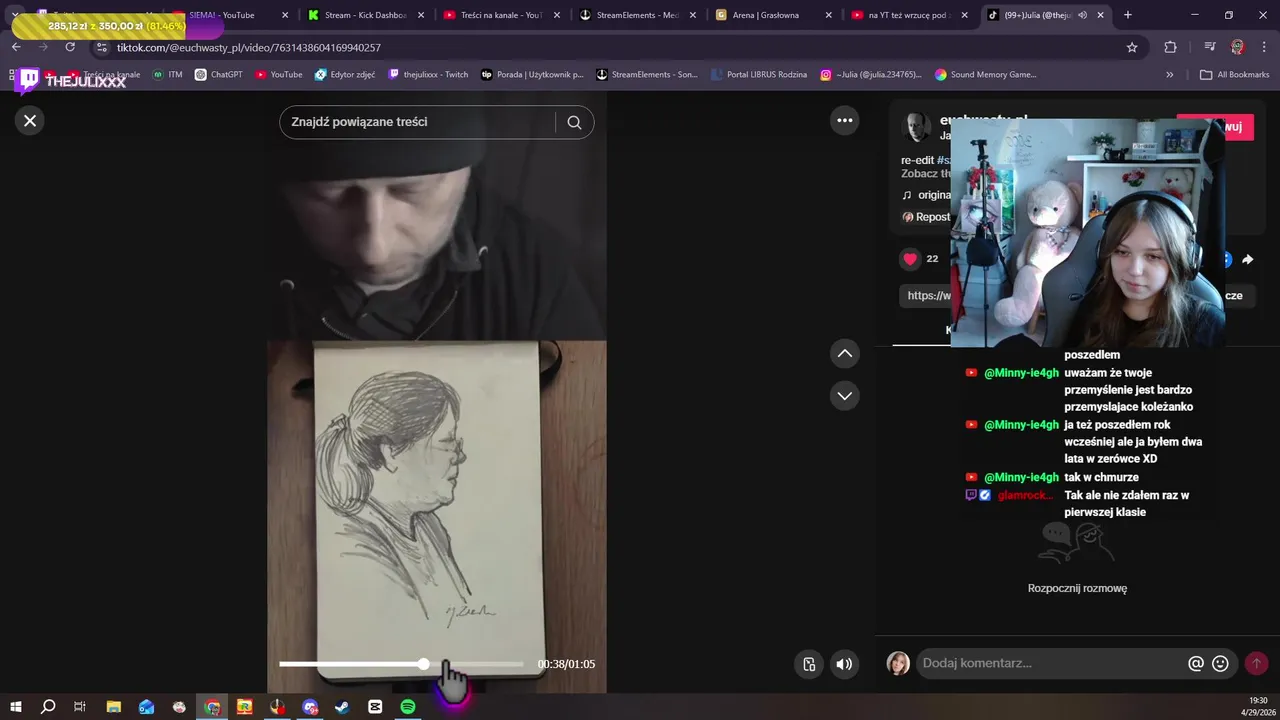Open 'Edytor zdjęć' bookmark
Viewport: 1280px width, 720px height.
click(345, 74)
